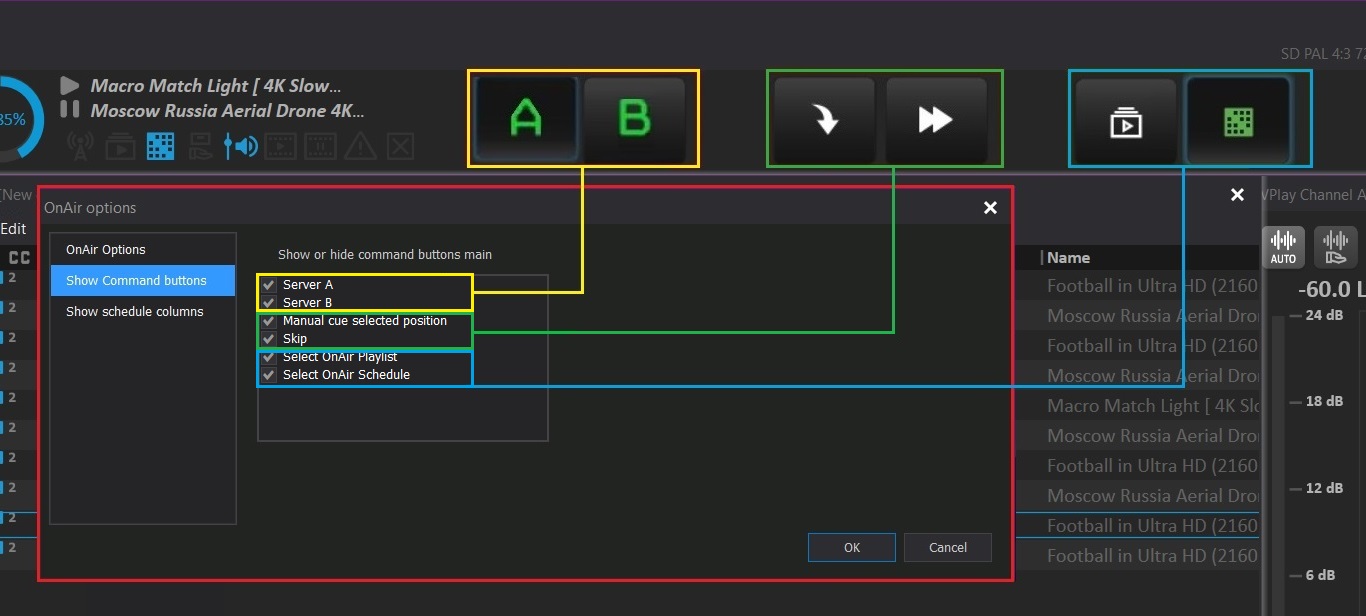Click the OnAir options dialog title
The width and height of the screenshot is (1366, 616).
pyautogui.click(x=90, y=208)
